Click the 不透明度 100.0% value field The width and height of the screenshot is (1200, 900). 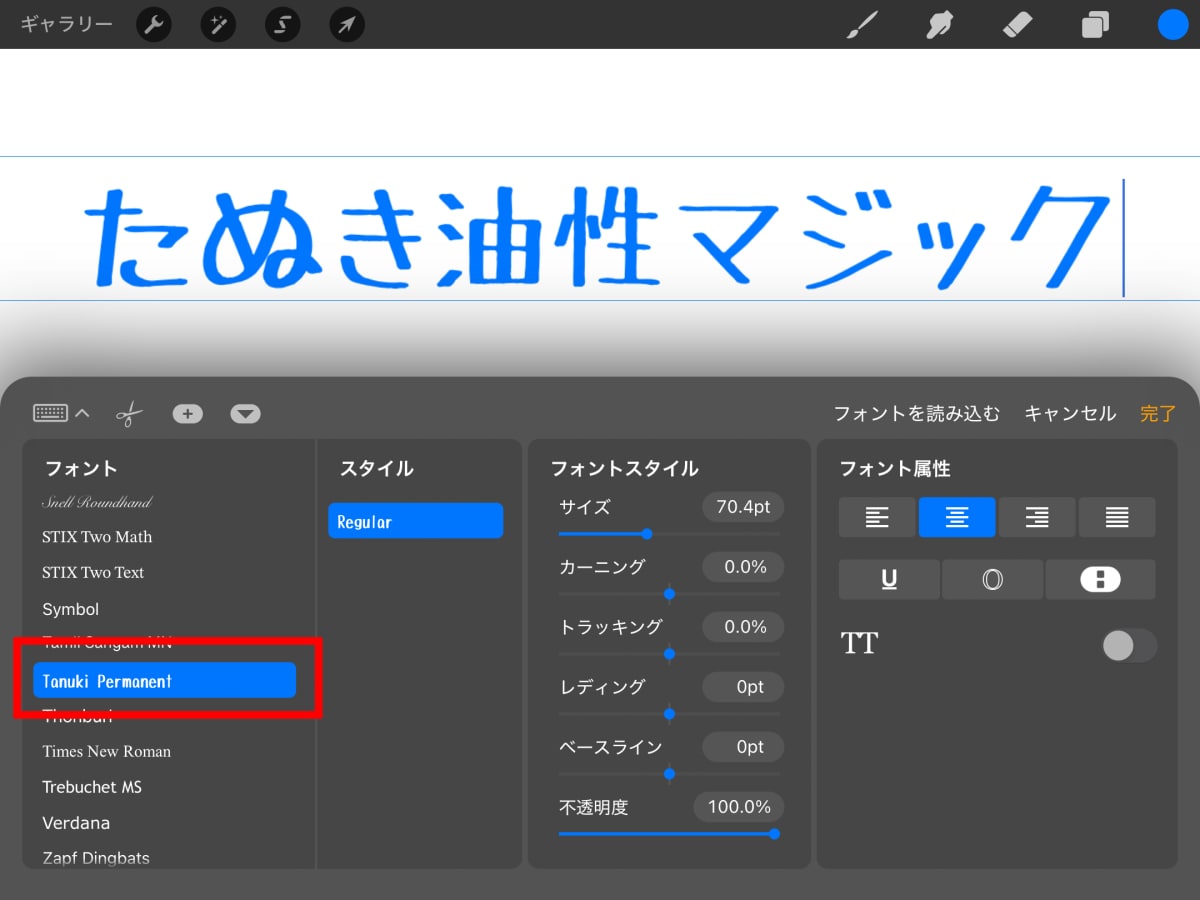point(739,807)
